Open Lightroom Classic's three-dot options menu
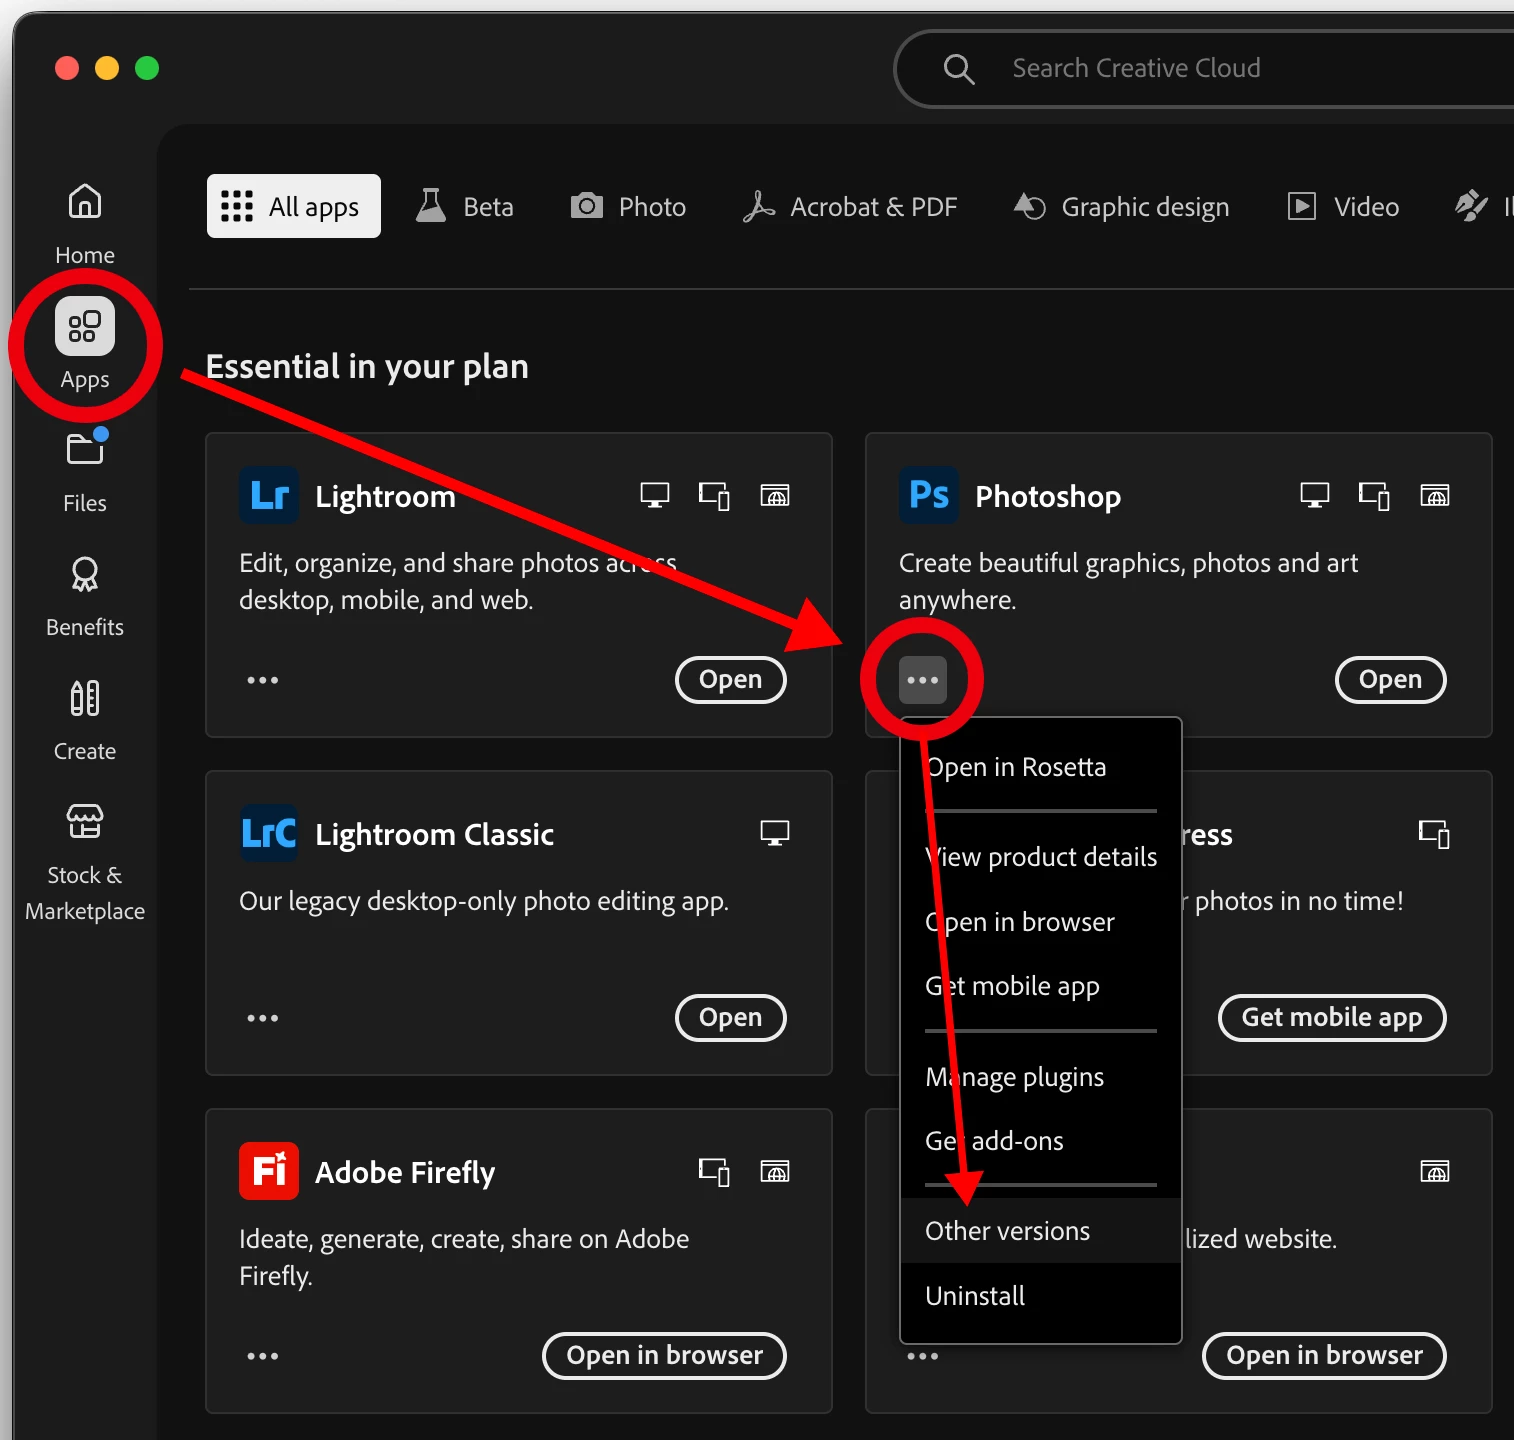 [263, 1018]
